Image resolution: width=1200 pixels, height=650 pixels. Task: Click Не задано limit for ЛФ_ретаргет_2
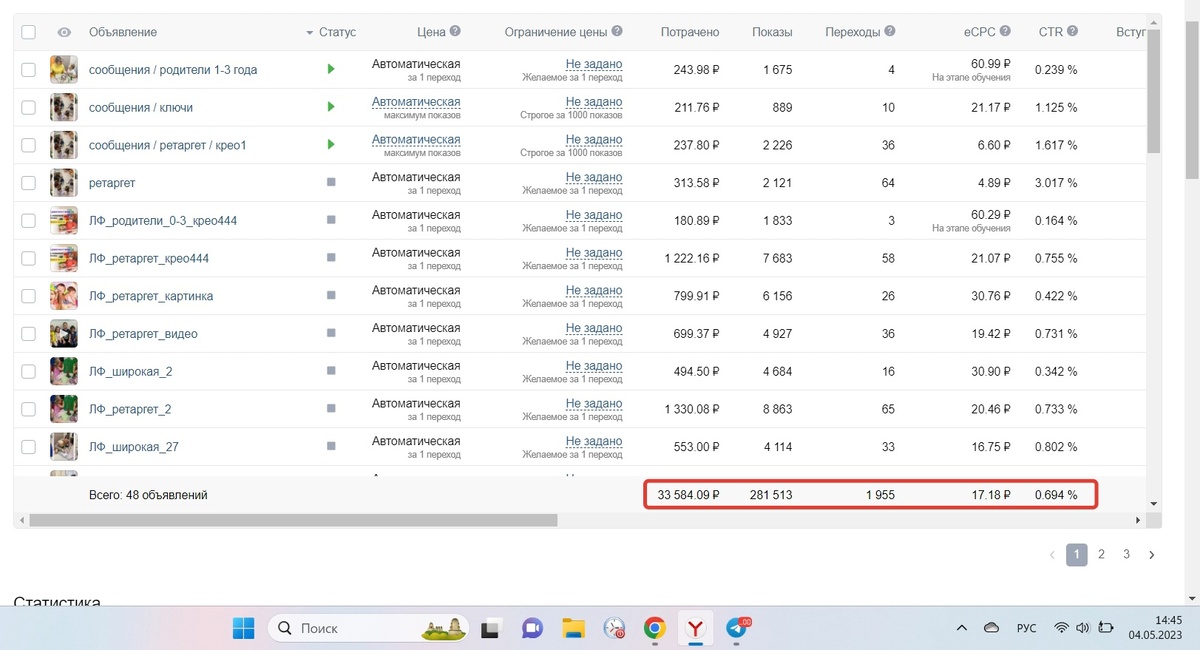coord(594,403)
